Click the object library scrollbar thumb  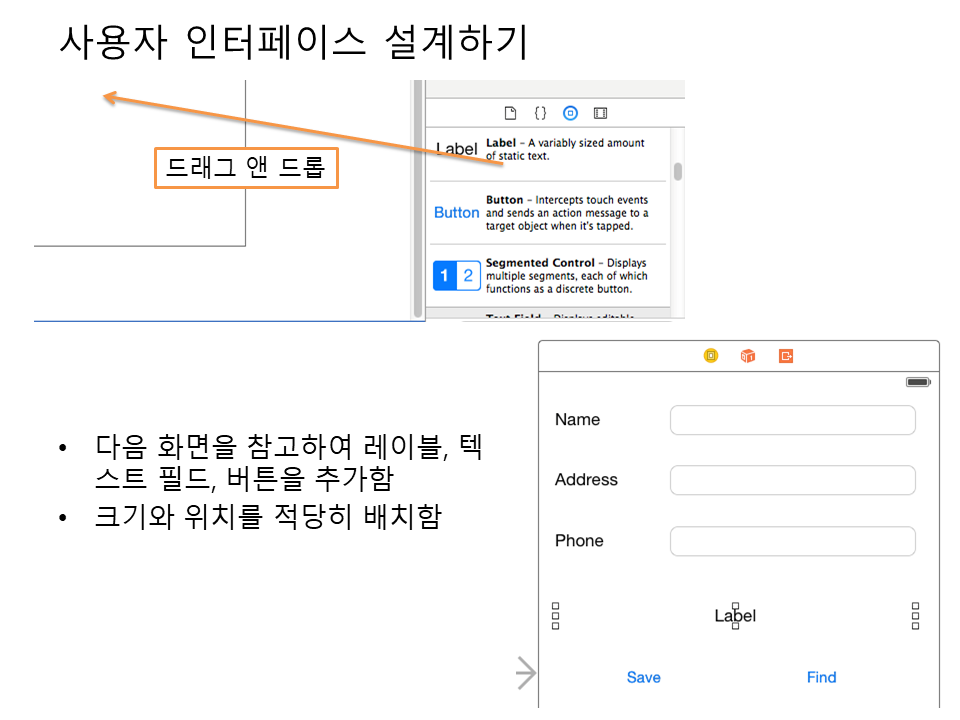678,171
